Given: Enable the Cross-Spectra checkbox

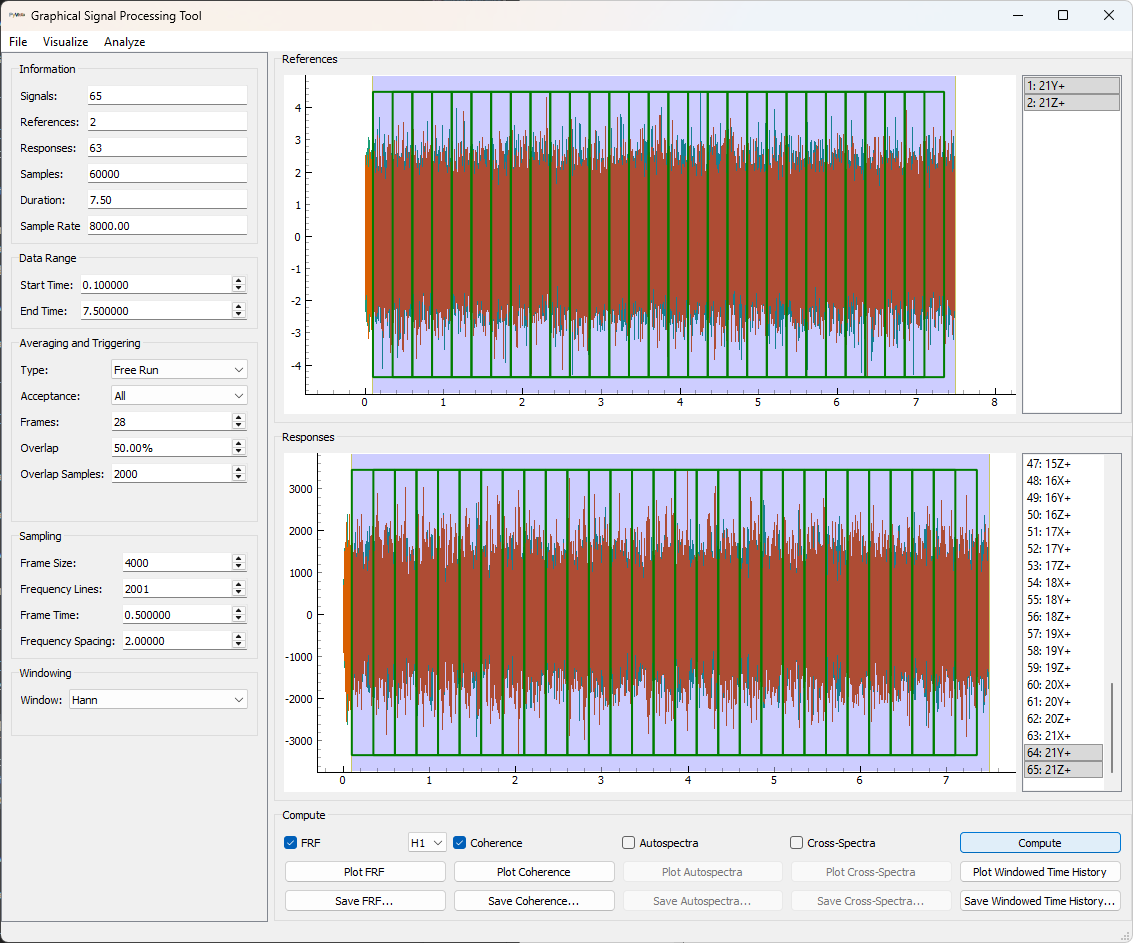Looking at the screenshot, I should (795, 842).
